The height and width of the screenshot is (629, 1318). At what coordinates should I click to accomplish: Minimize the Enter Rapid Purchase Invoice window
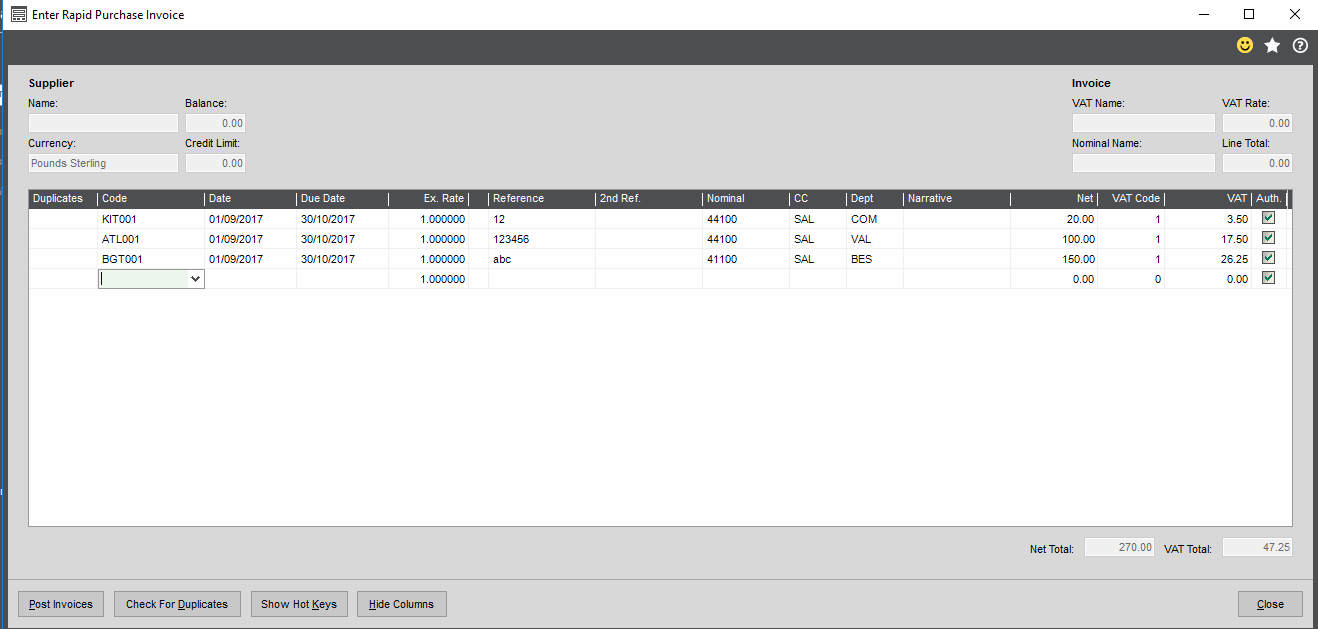1203,14
